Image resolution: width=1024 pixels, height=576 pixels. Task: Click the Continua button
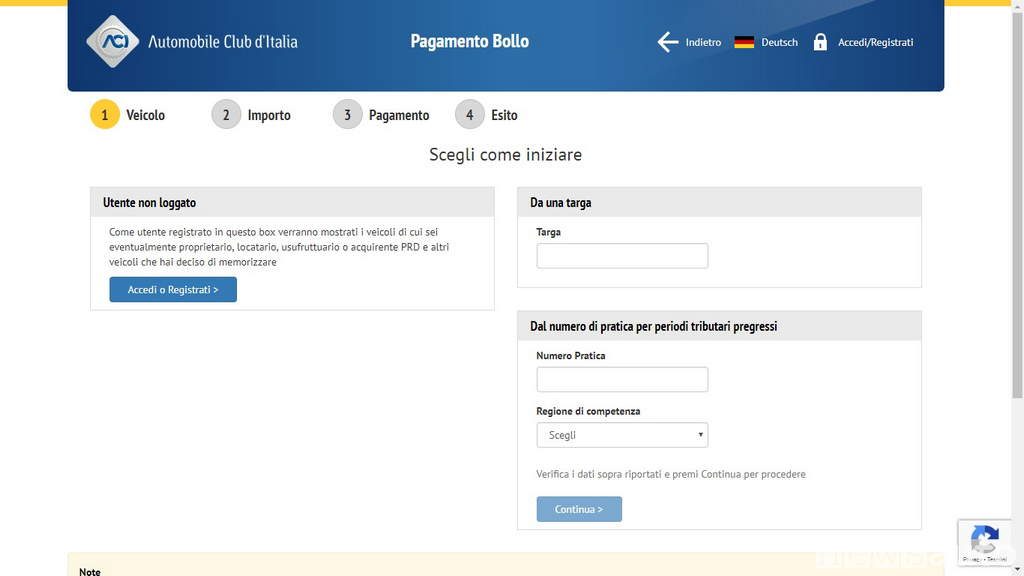click(x=579, y=509)
